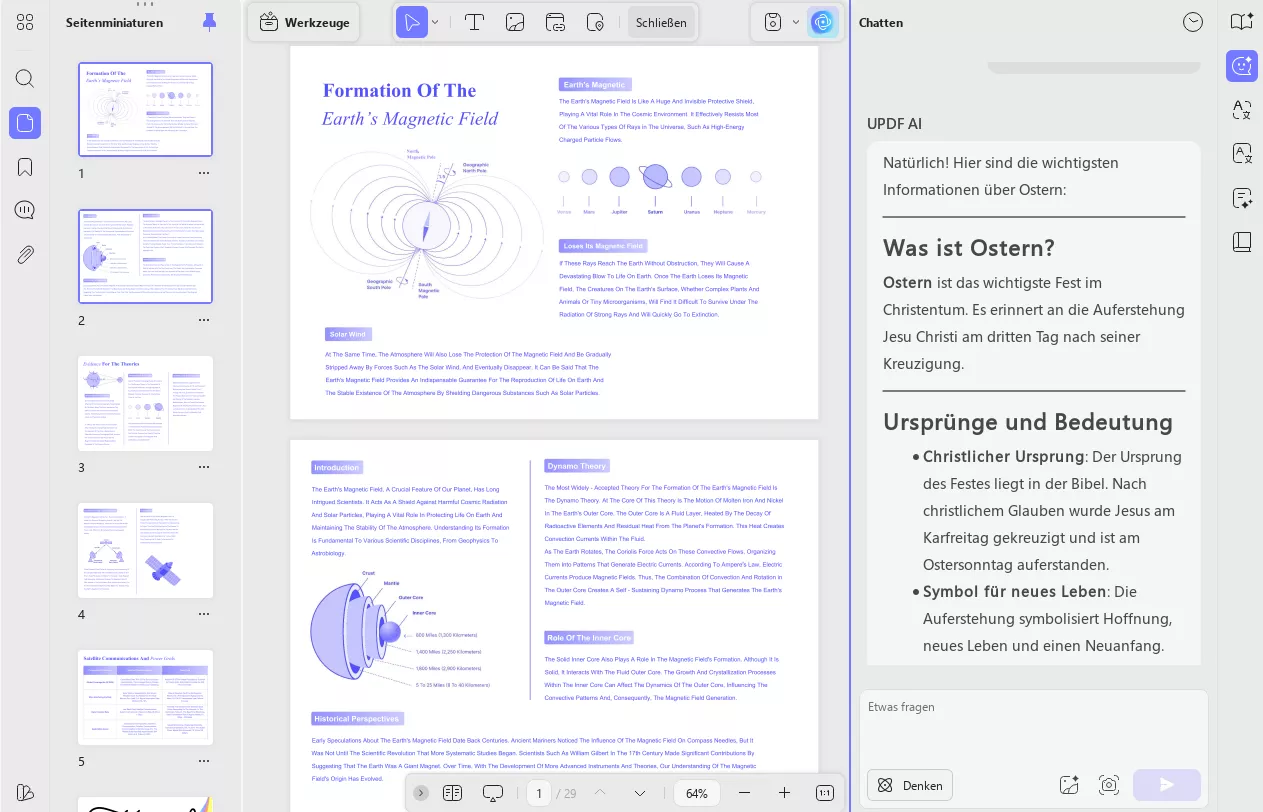Select the Text editing tool
Screen dimensions: 1263x812
[x=475, y=22]
